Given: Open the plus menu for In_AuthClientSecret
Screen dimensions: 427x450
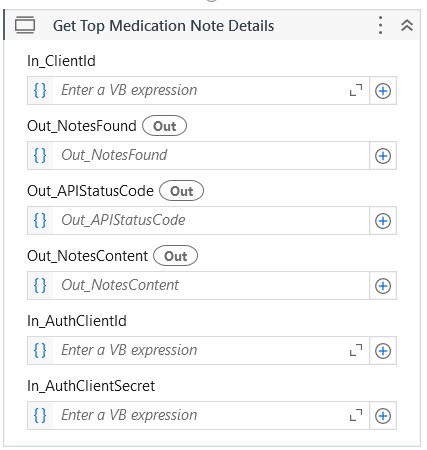Looking at the screenshot, I should coord(383,416).
